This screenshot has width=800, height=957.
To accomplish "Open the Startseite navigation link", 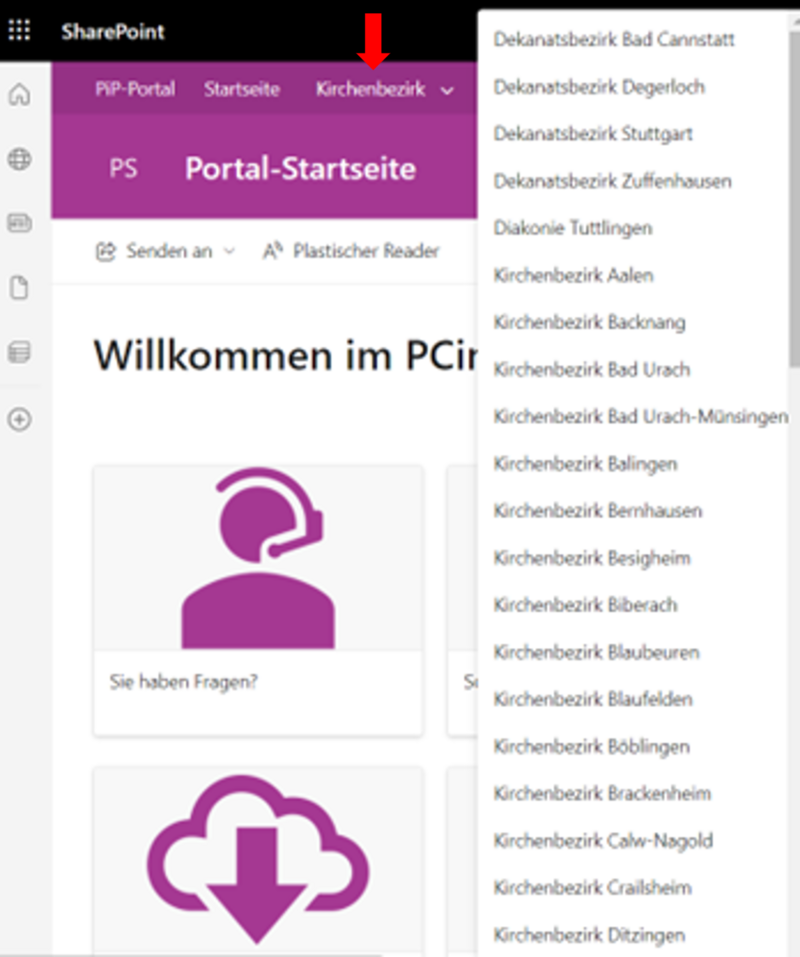I will pos(242,89).
